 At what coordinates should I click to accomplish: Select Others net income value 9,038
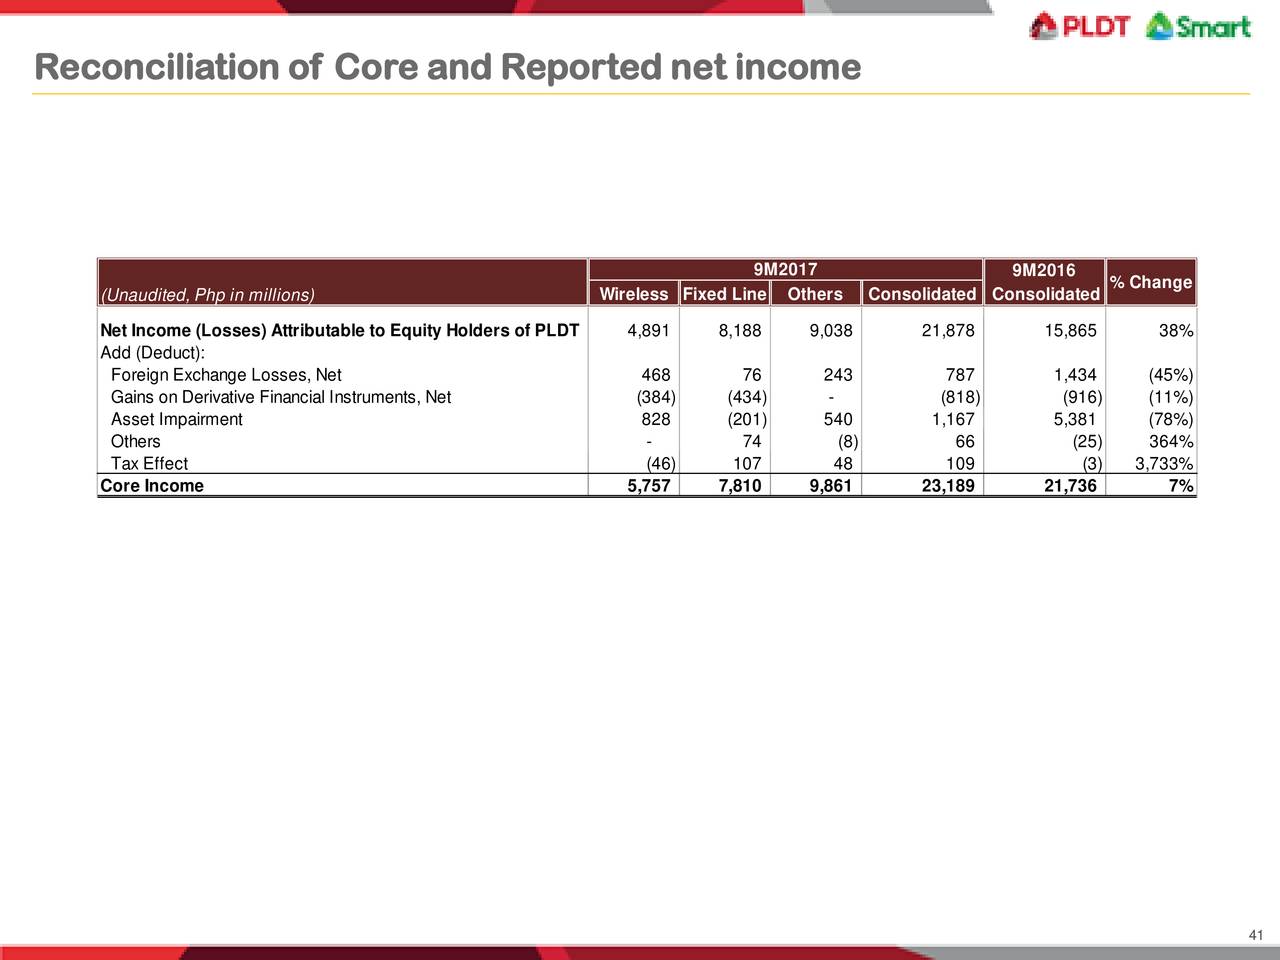coord(831,331)
